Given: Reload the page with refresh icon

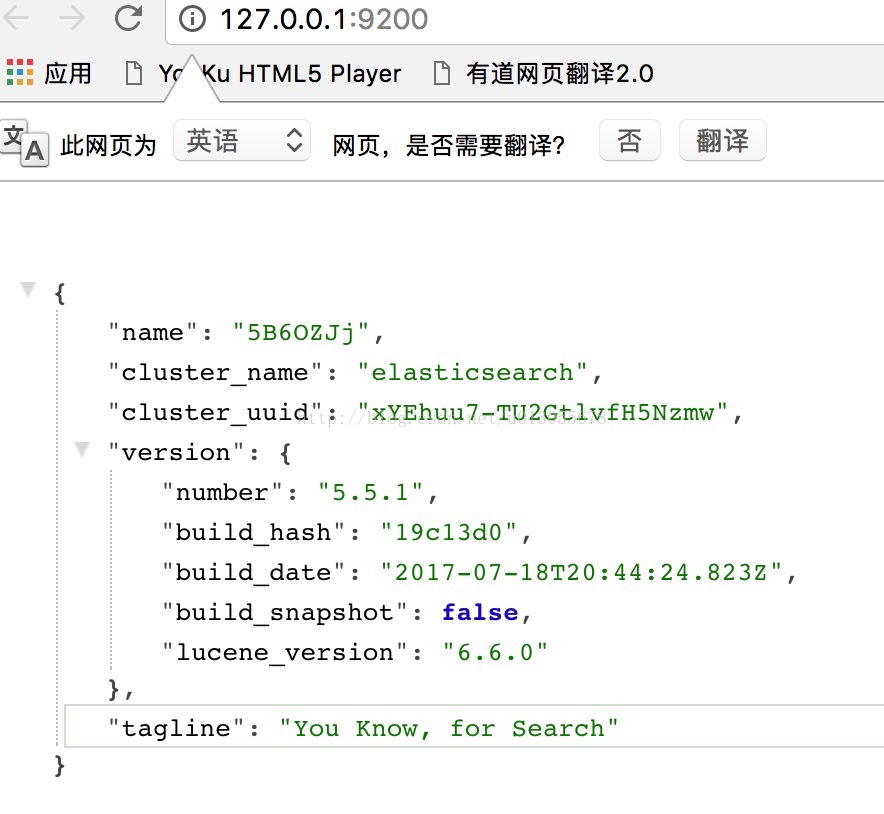Looking at the screenshot, I should [128, 18].
